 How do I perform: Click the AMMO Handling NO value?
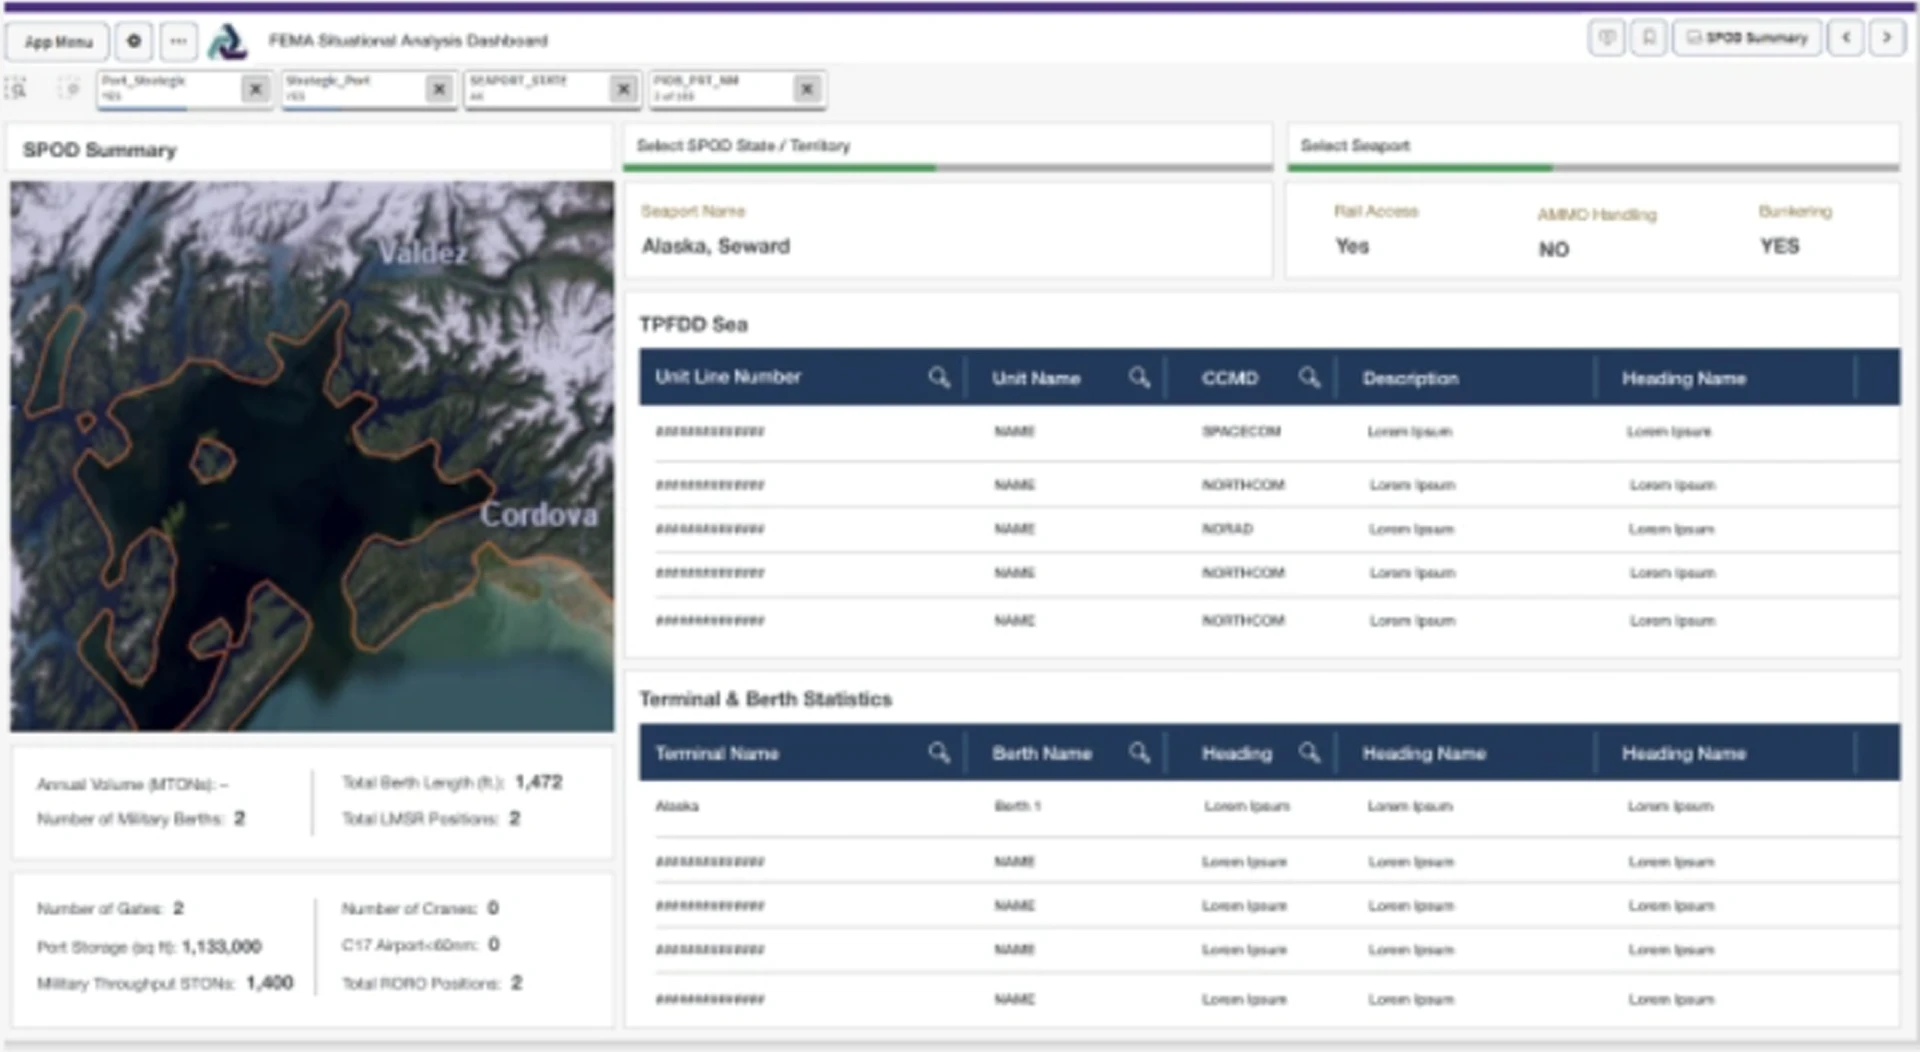coord(1553,249)
